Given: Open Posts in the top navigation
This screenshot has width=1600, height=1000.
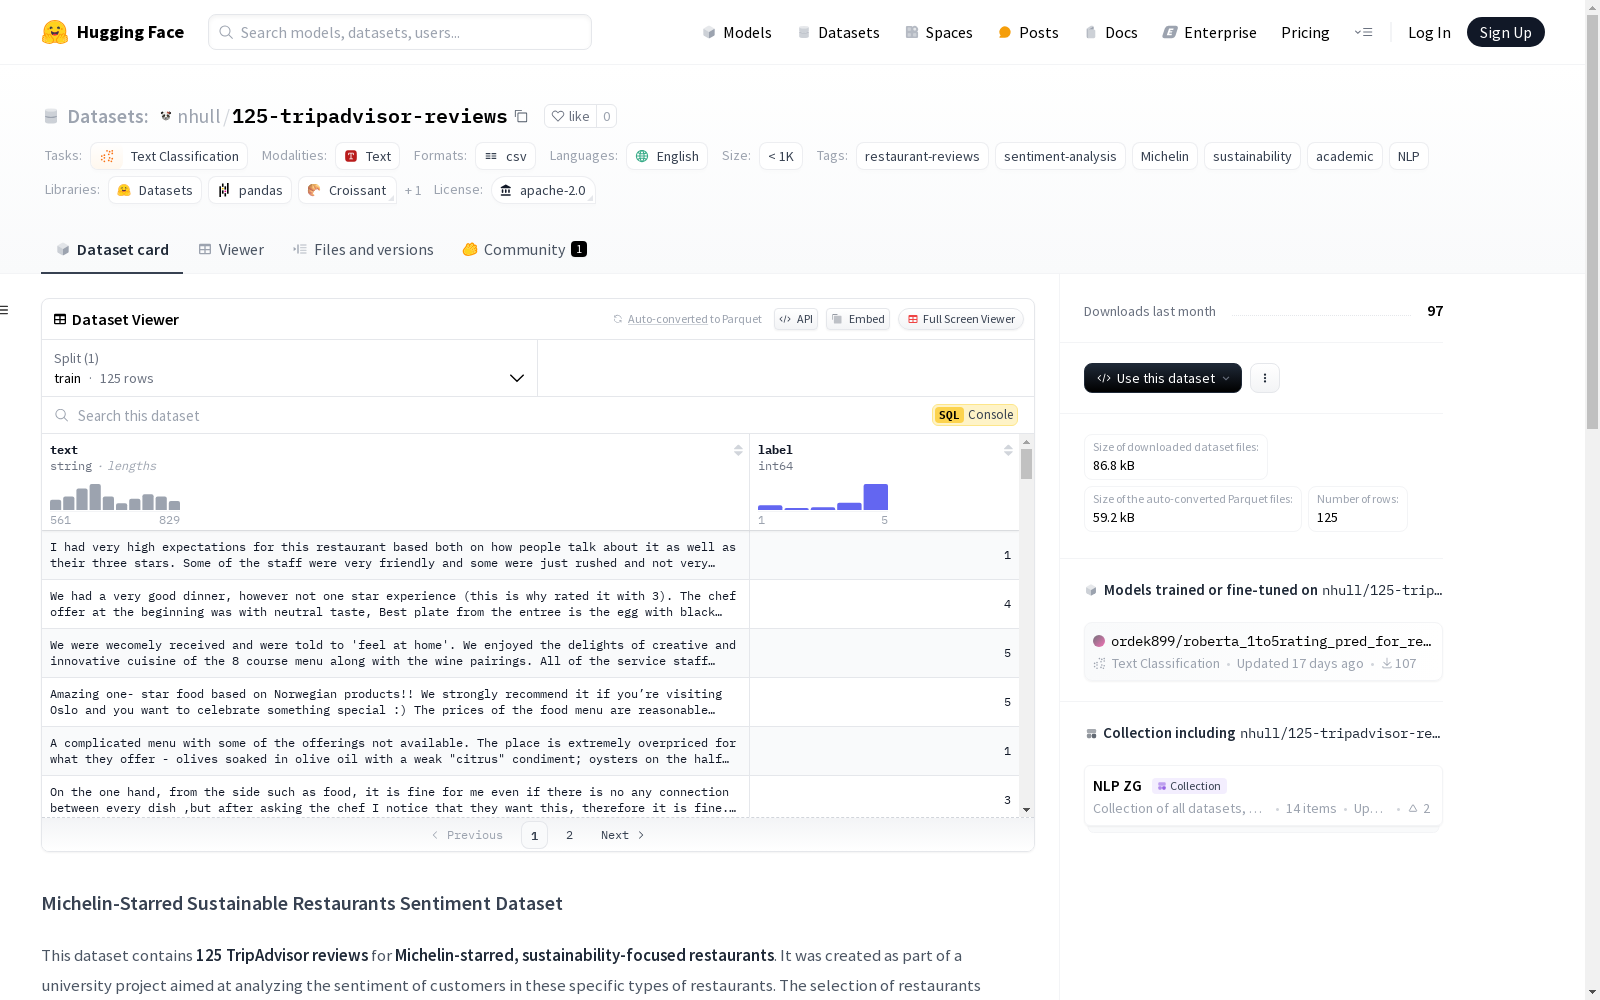Looking at the screenshot, I should (x=1028, y=32).
